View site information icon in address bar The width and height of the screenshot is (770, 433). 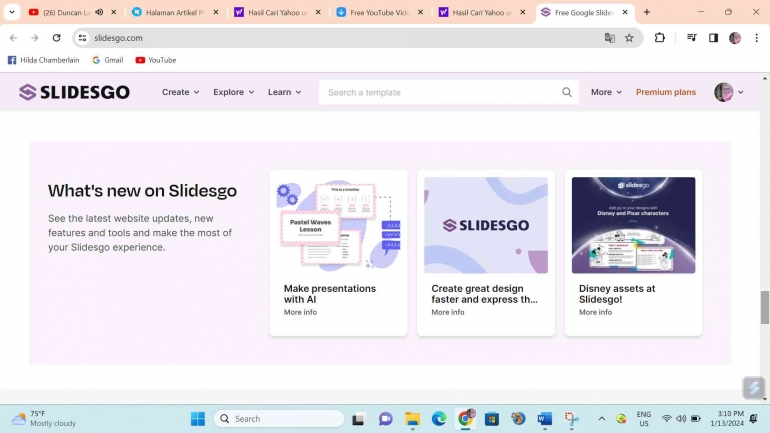click(x=82, y=37)
